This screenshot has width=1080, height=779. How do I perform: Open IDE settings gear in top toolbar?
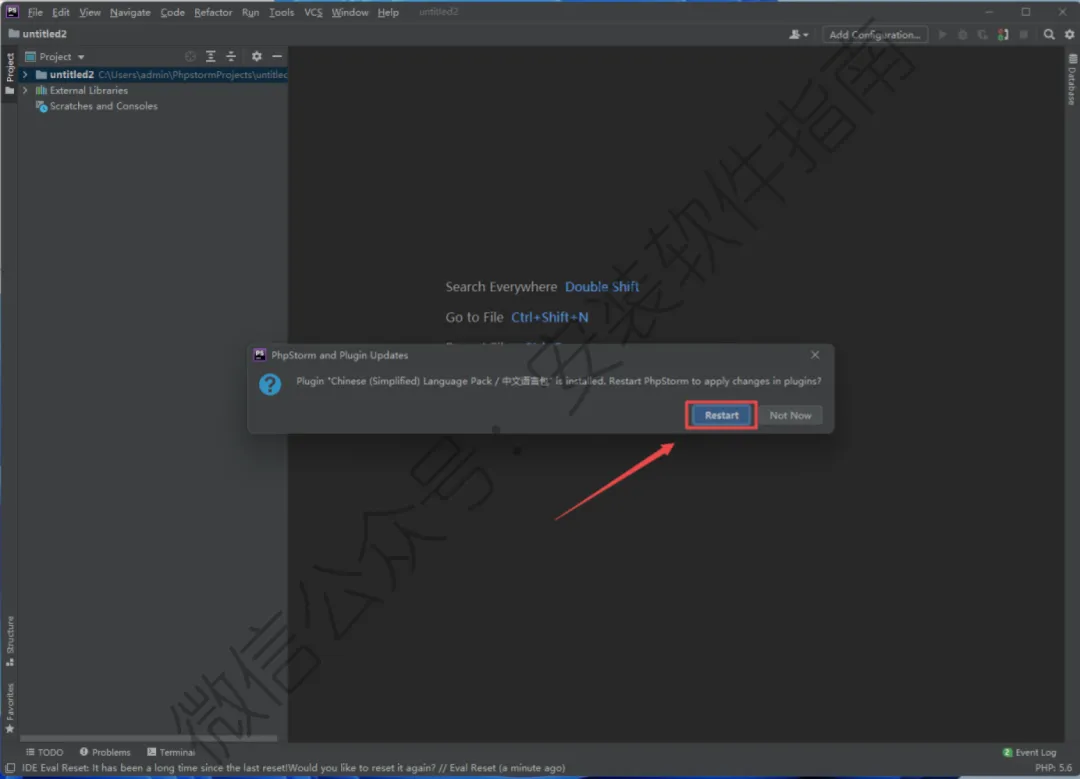coord(1069,34)
